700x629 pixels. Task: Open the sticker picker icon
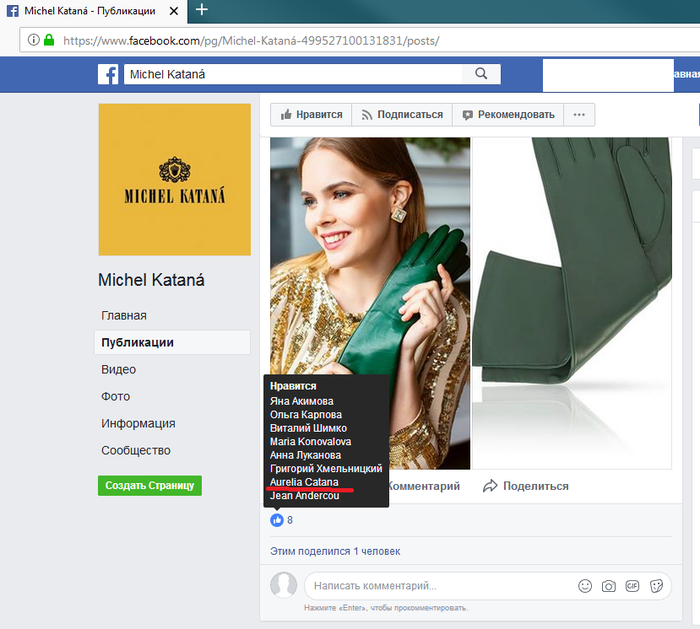pyautogui.click(x=657, y=585)
